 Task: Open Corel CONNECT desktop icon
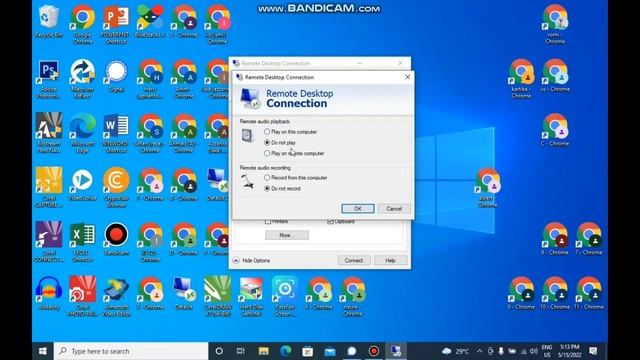click(x=49, y=242)
